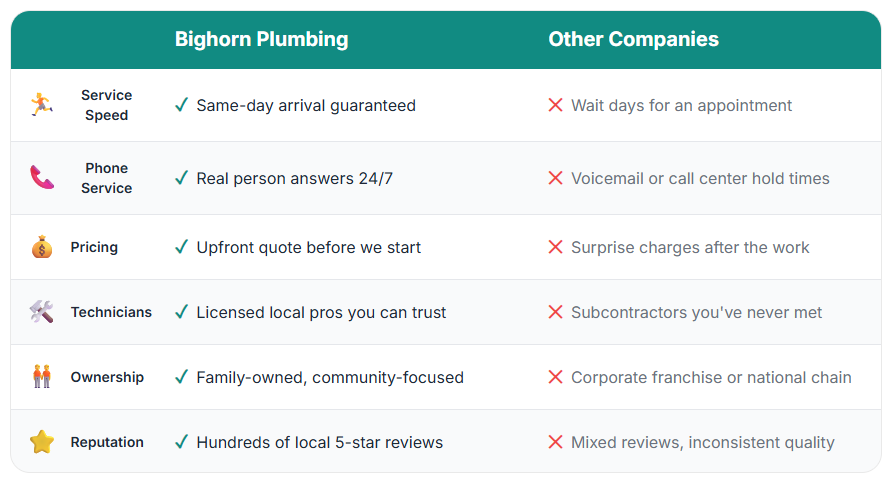
Task: Click the red X beside Wait days
Action: (x=555, y=105)
